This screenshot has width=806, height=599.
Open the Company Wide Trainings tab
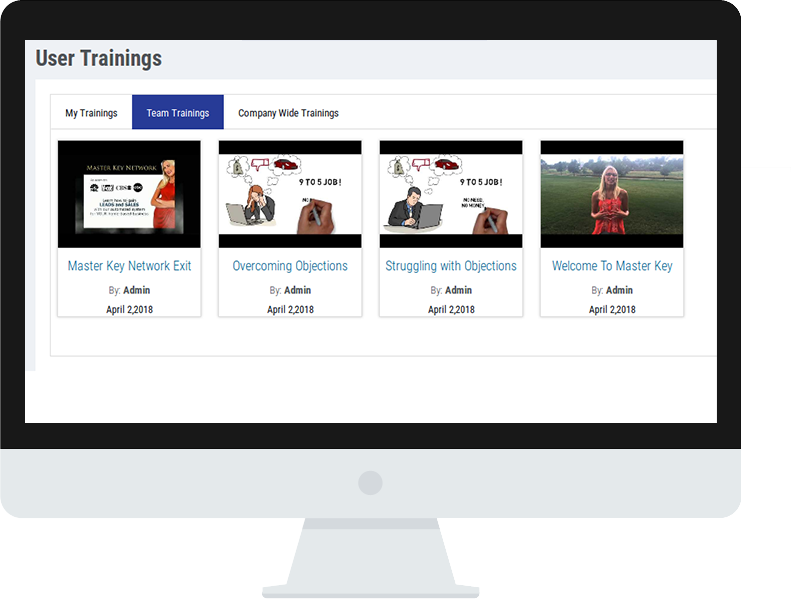point(288,113)
